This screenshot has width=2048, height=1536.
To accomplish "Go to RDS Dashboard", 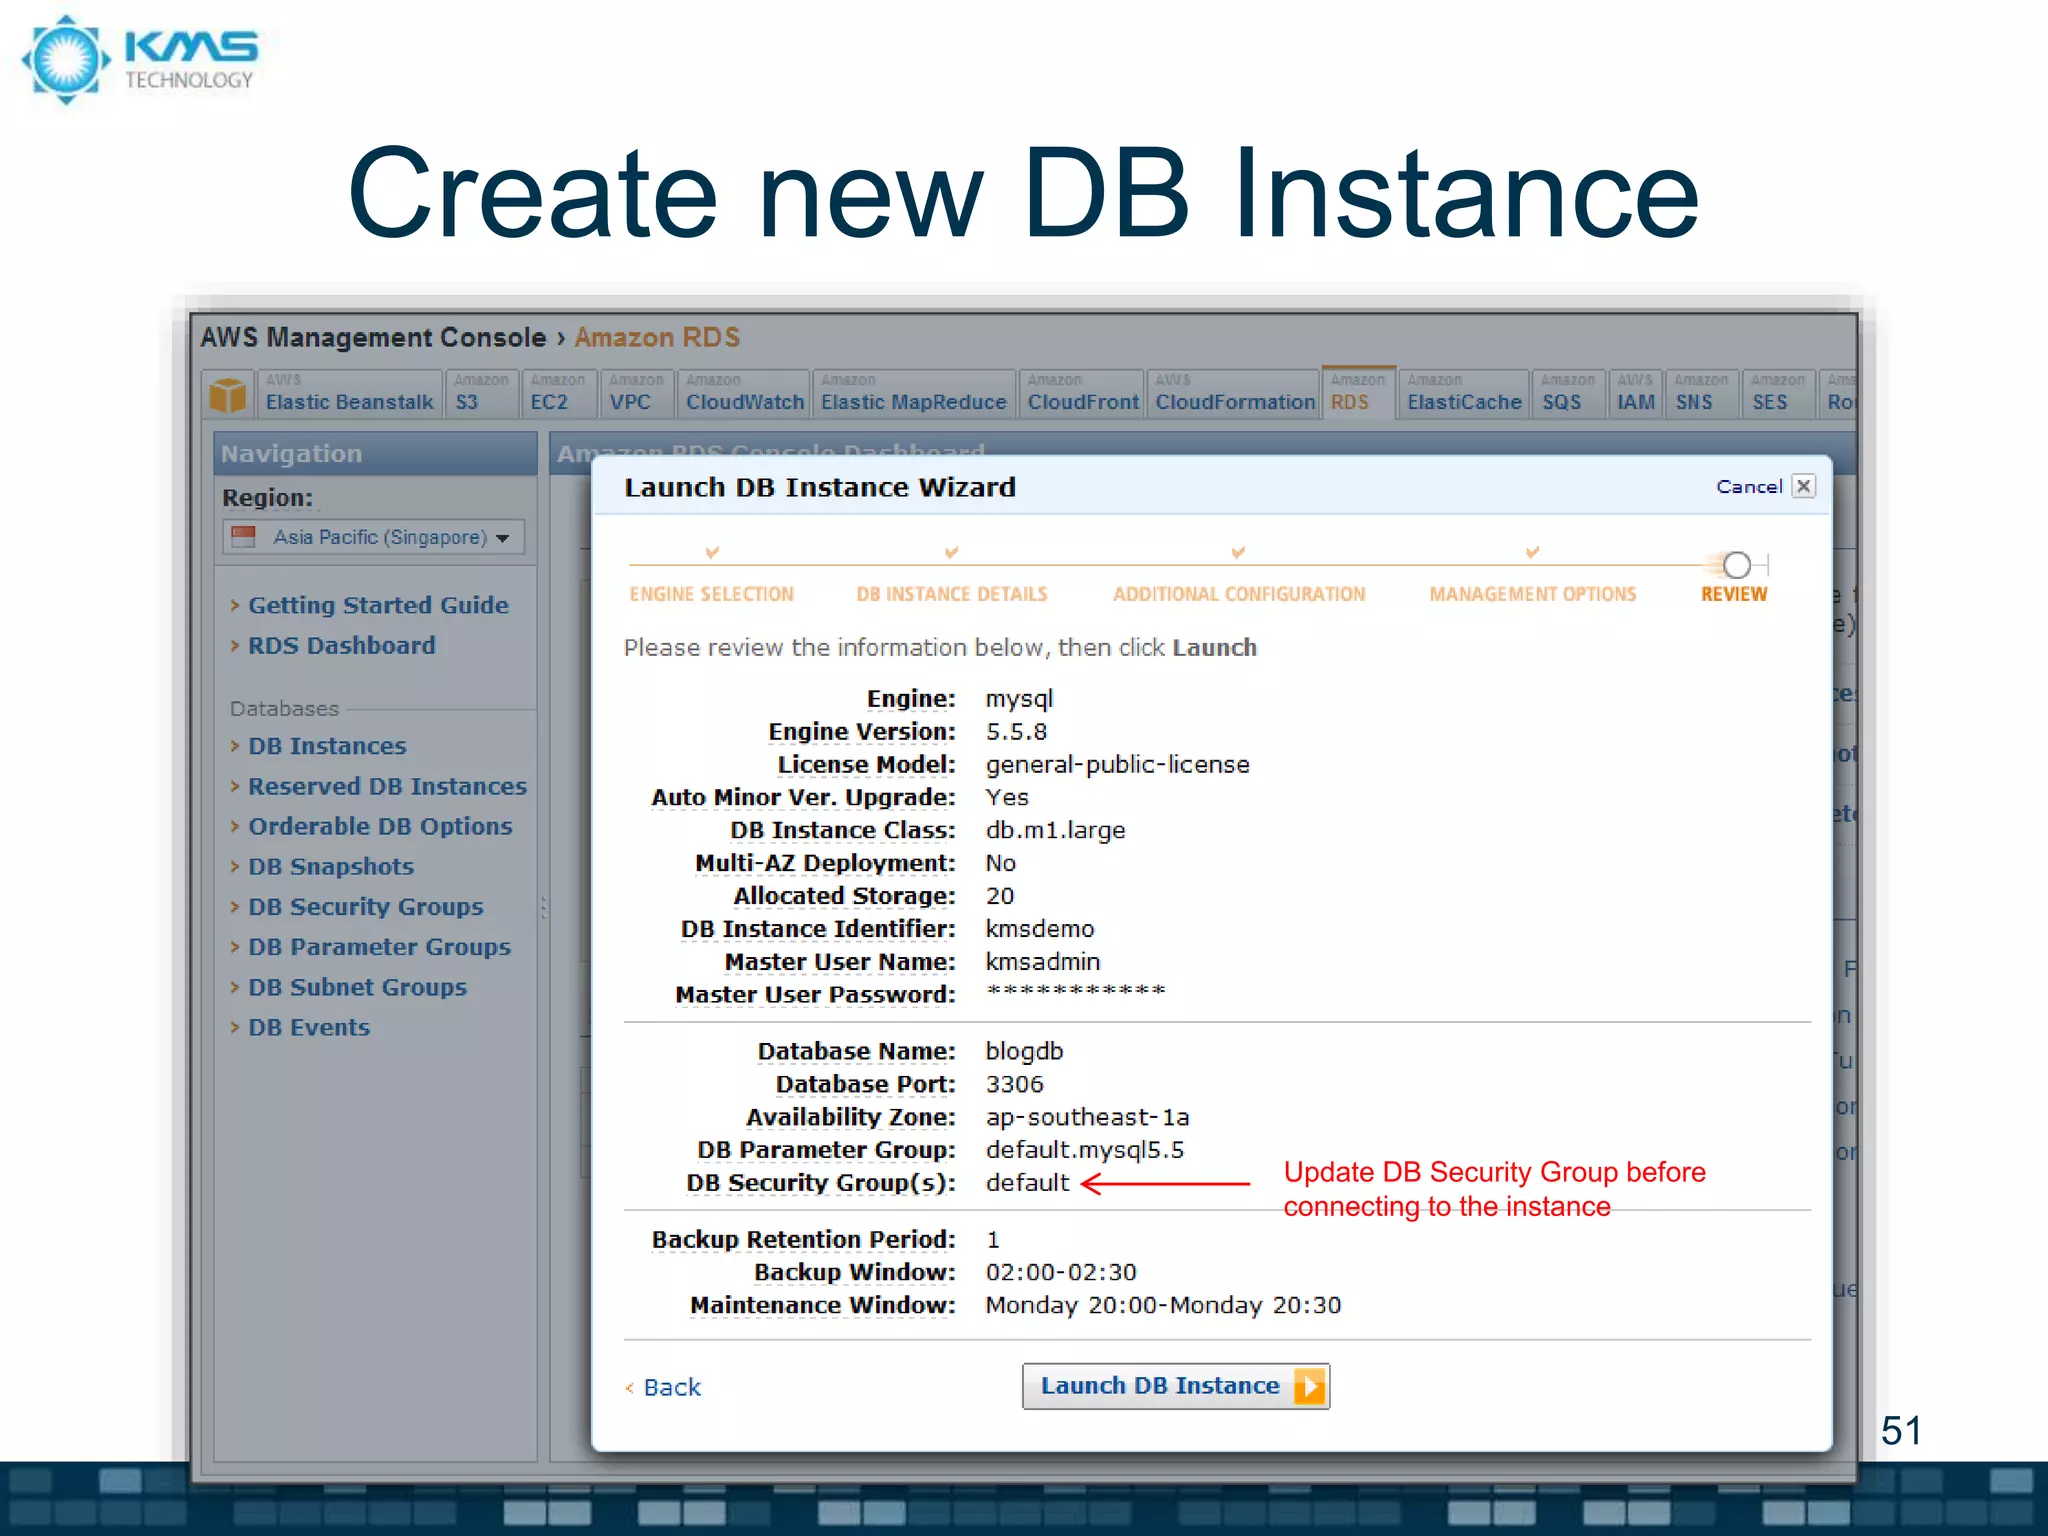I will point(341,645).
